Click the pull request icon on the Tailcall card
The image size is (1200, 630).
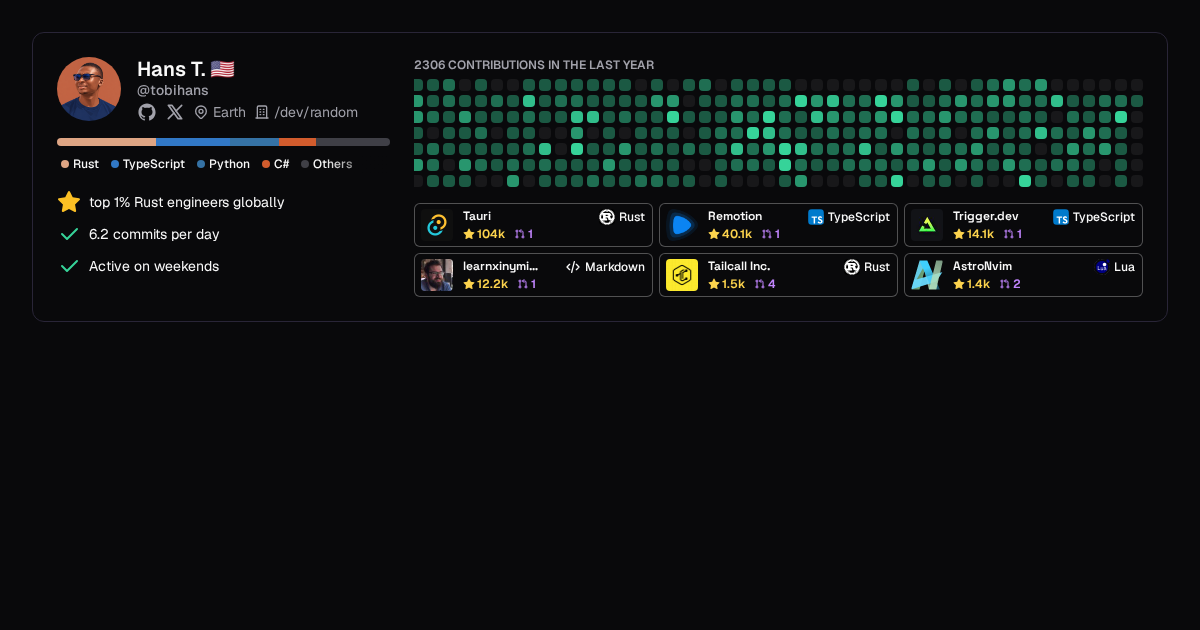pos(760,284)
